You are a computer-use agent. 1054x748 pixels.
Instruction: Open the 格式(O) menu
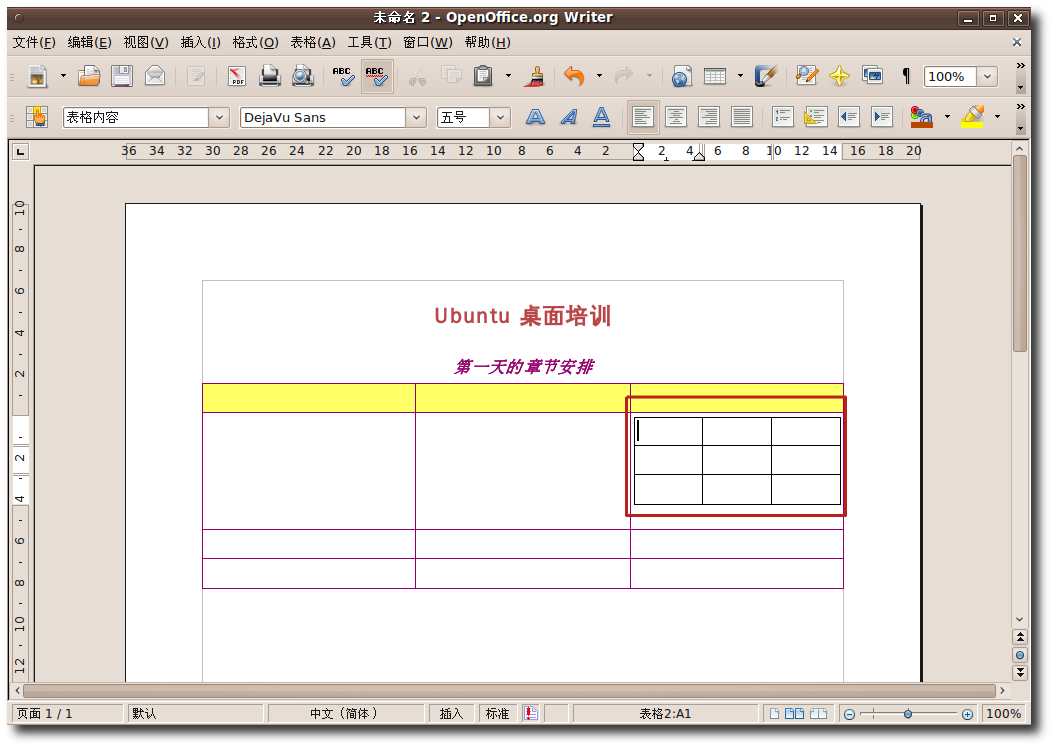pos(255,42)
